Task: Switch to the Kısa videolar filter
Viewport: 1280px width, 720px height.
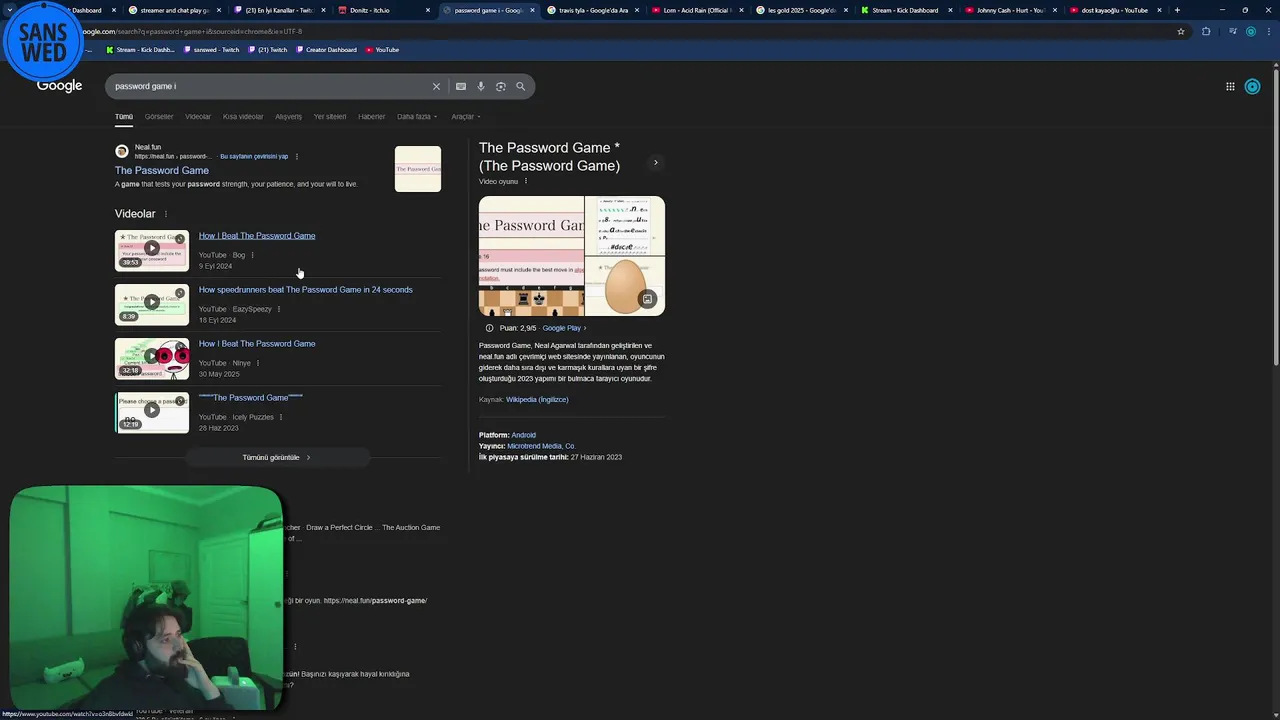Action: point(243,117)
